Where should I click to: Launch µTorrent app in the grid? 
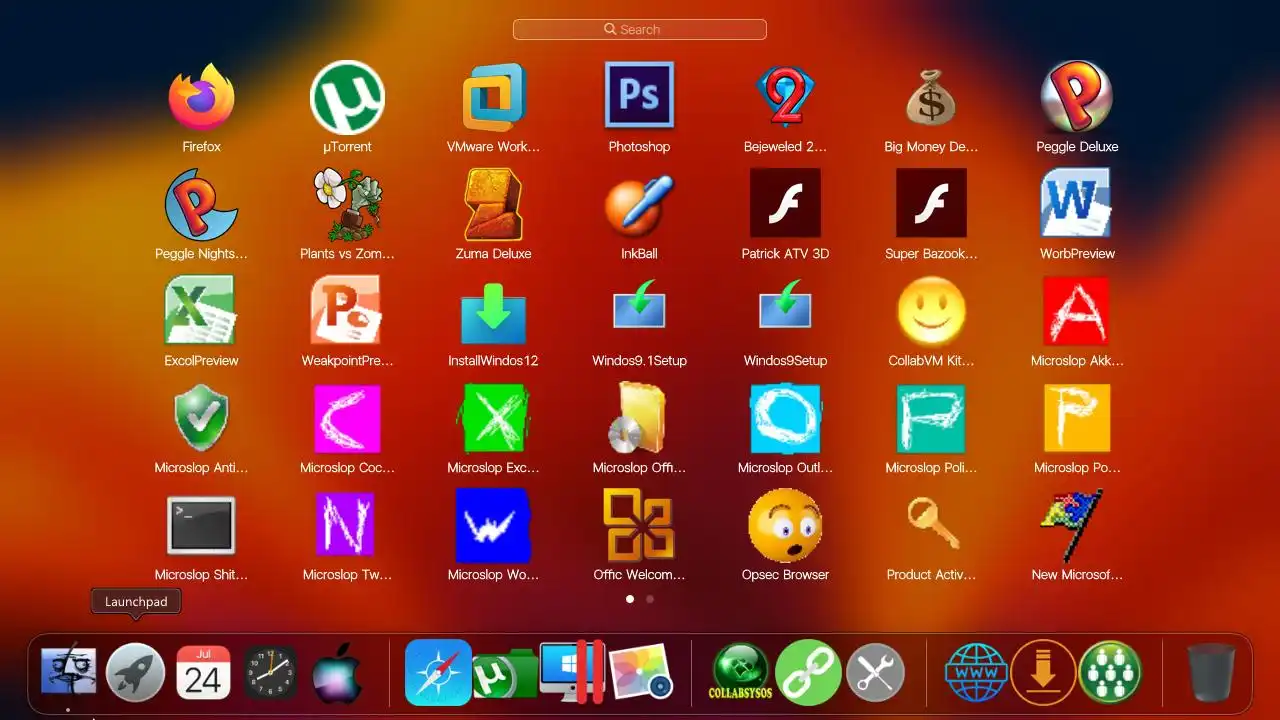(347, 97)
